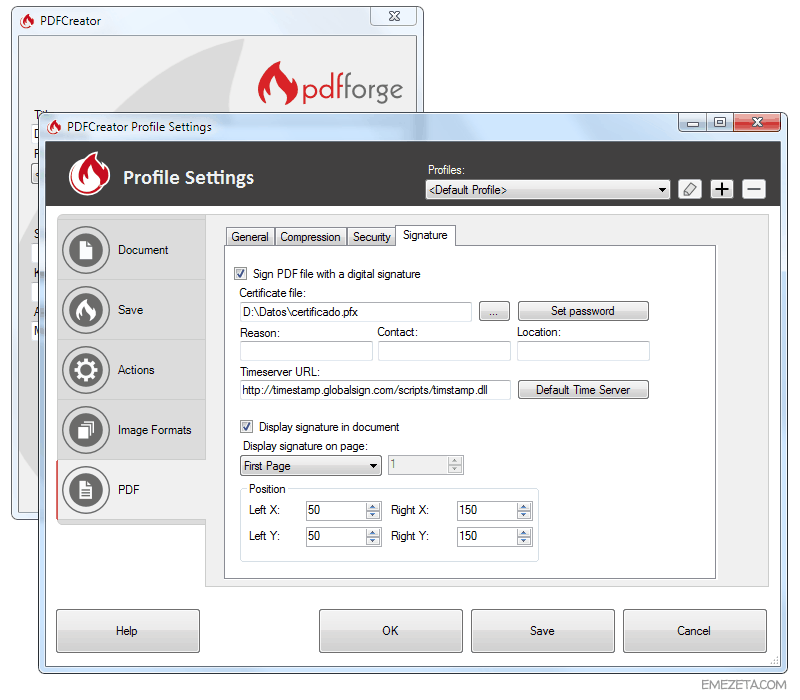
Task: Open the Document settings section icon
Action: pos(86,250)
